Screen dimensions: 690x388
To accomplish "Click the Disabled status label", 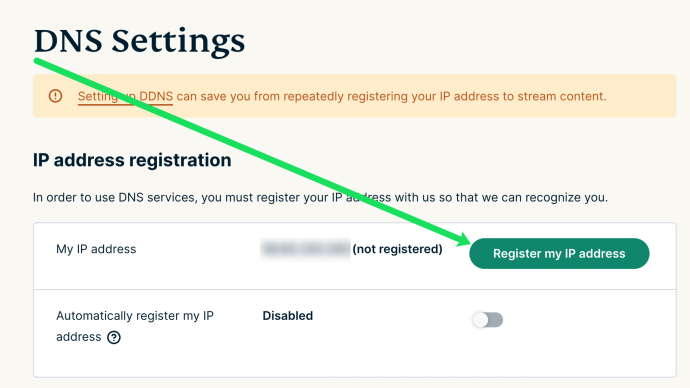I will coord(288,316).
